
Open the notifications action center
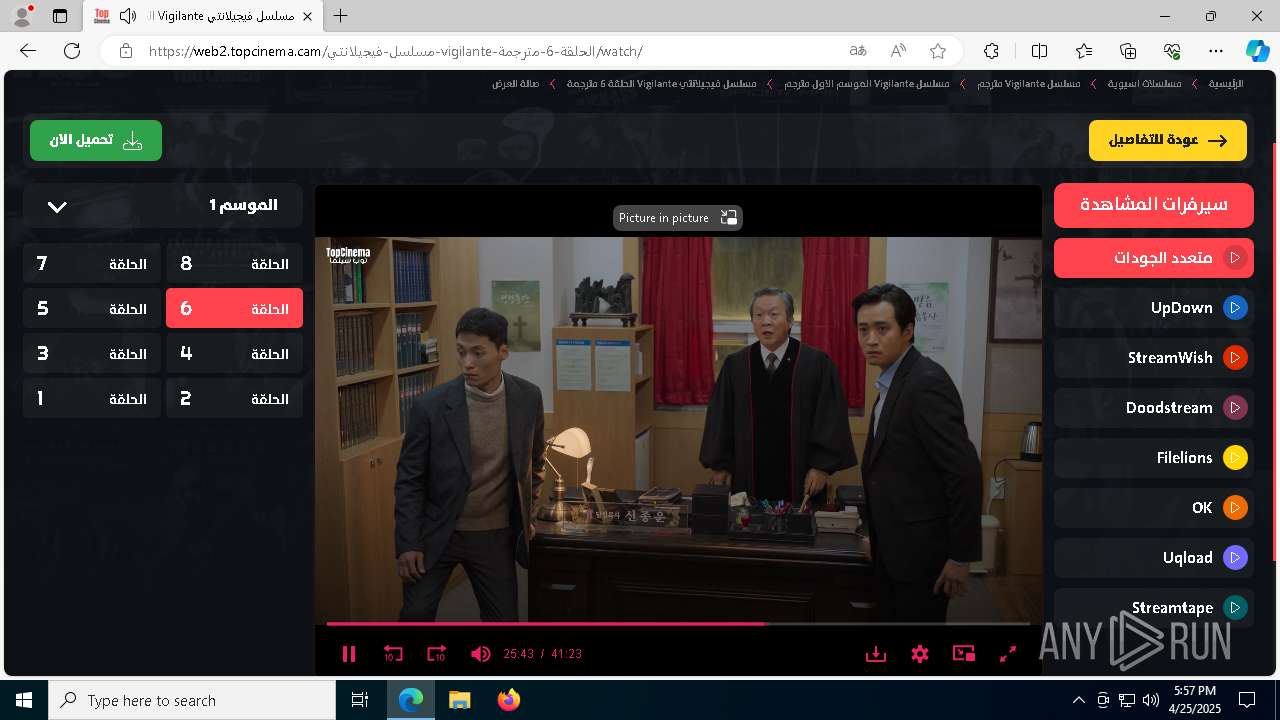pyautogui.click(x=1247, y=700)
